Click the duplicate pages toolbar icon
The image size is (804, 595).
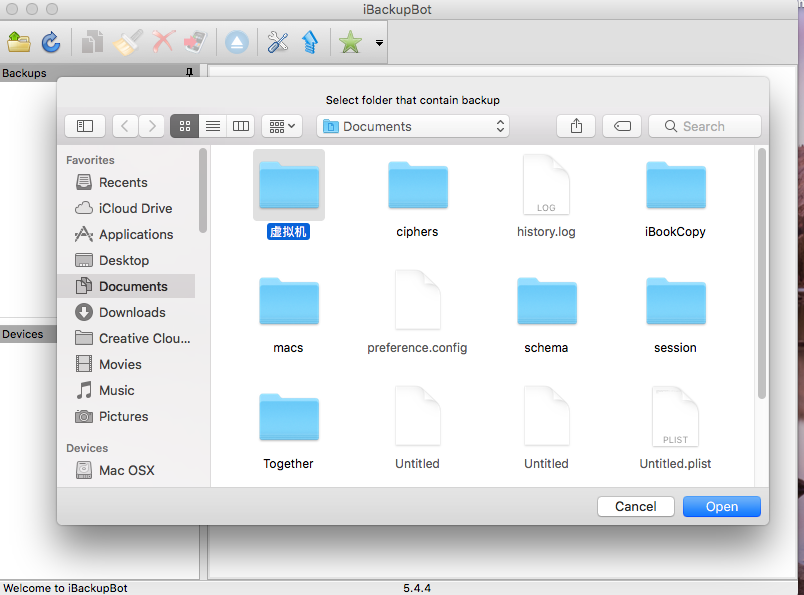tap(93, 42)
